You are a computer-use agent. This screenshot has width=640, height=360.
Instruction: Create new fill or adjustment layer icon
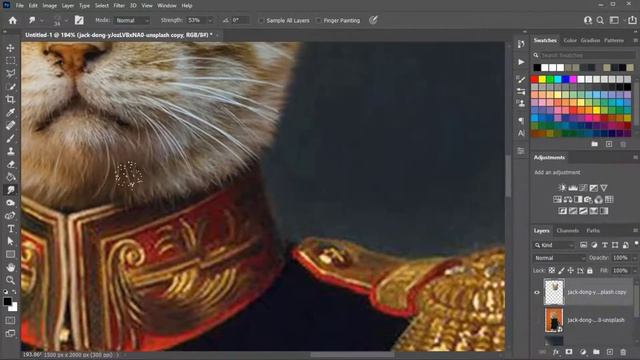click(582, 352)
